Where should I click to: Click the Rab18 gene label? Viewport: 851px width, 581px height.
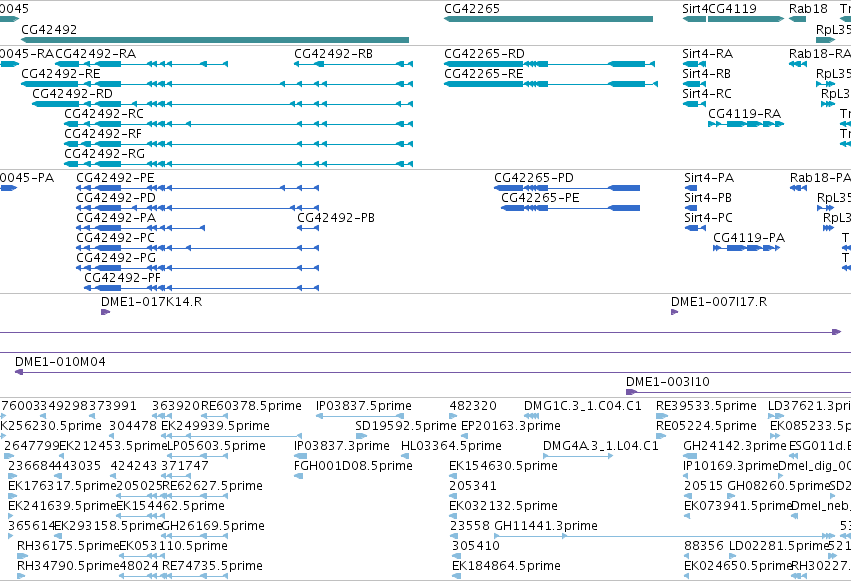click(808, 9)
